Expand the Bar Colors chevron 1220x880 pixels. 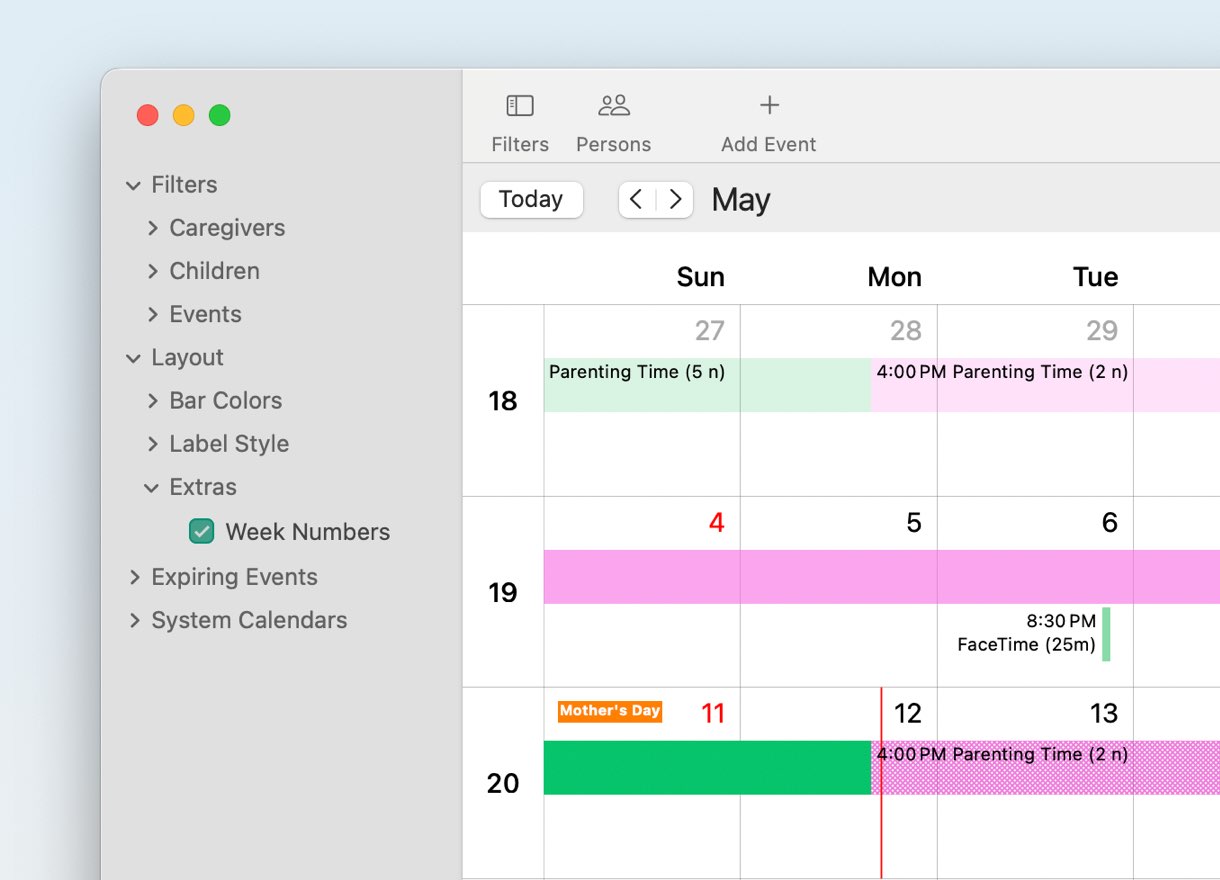[x=153, y=401]
